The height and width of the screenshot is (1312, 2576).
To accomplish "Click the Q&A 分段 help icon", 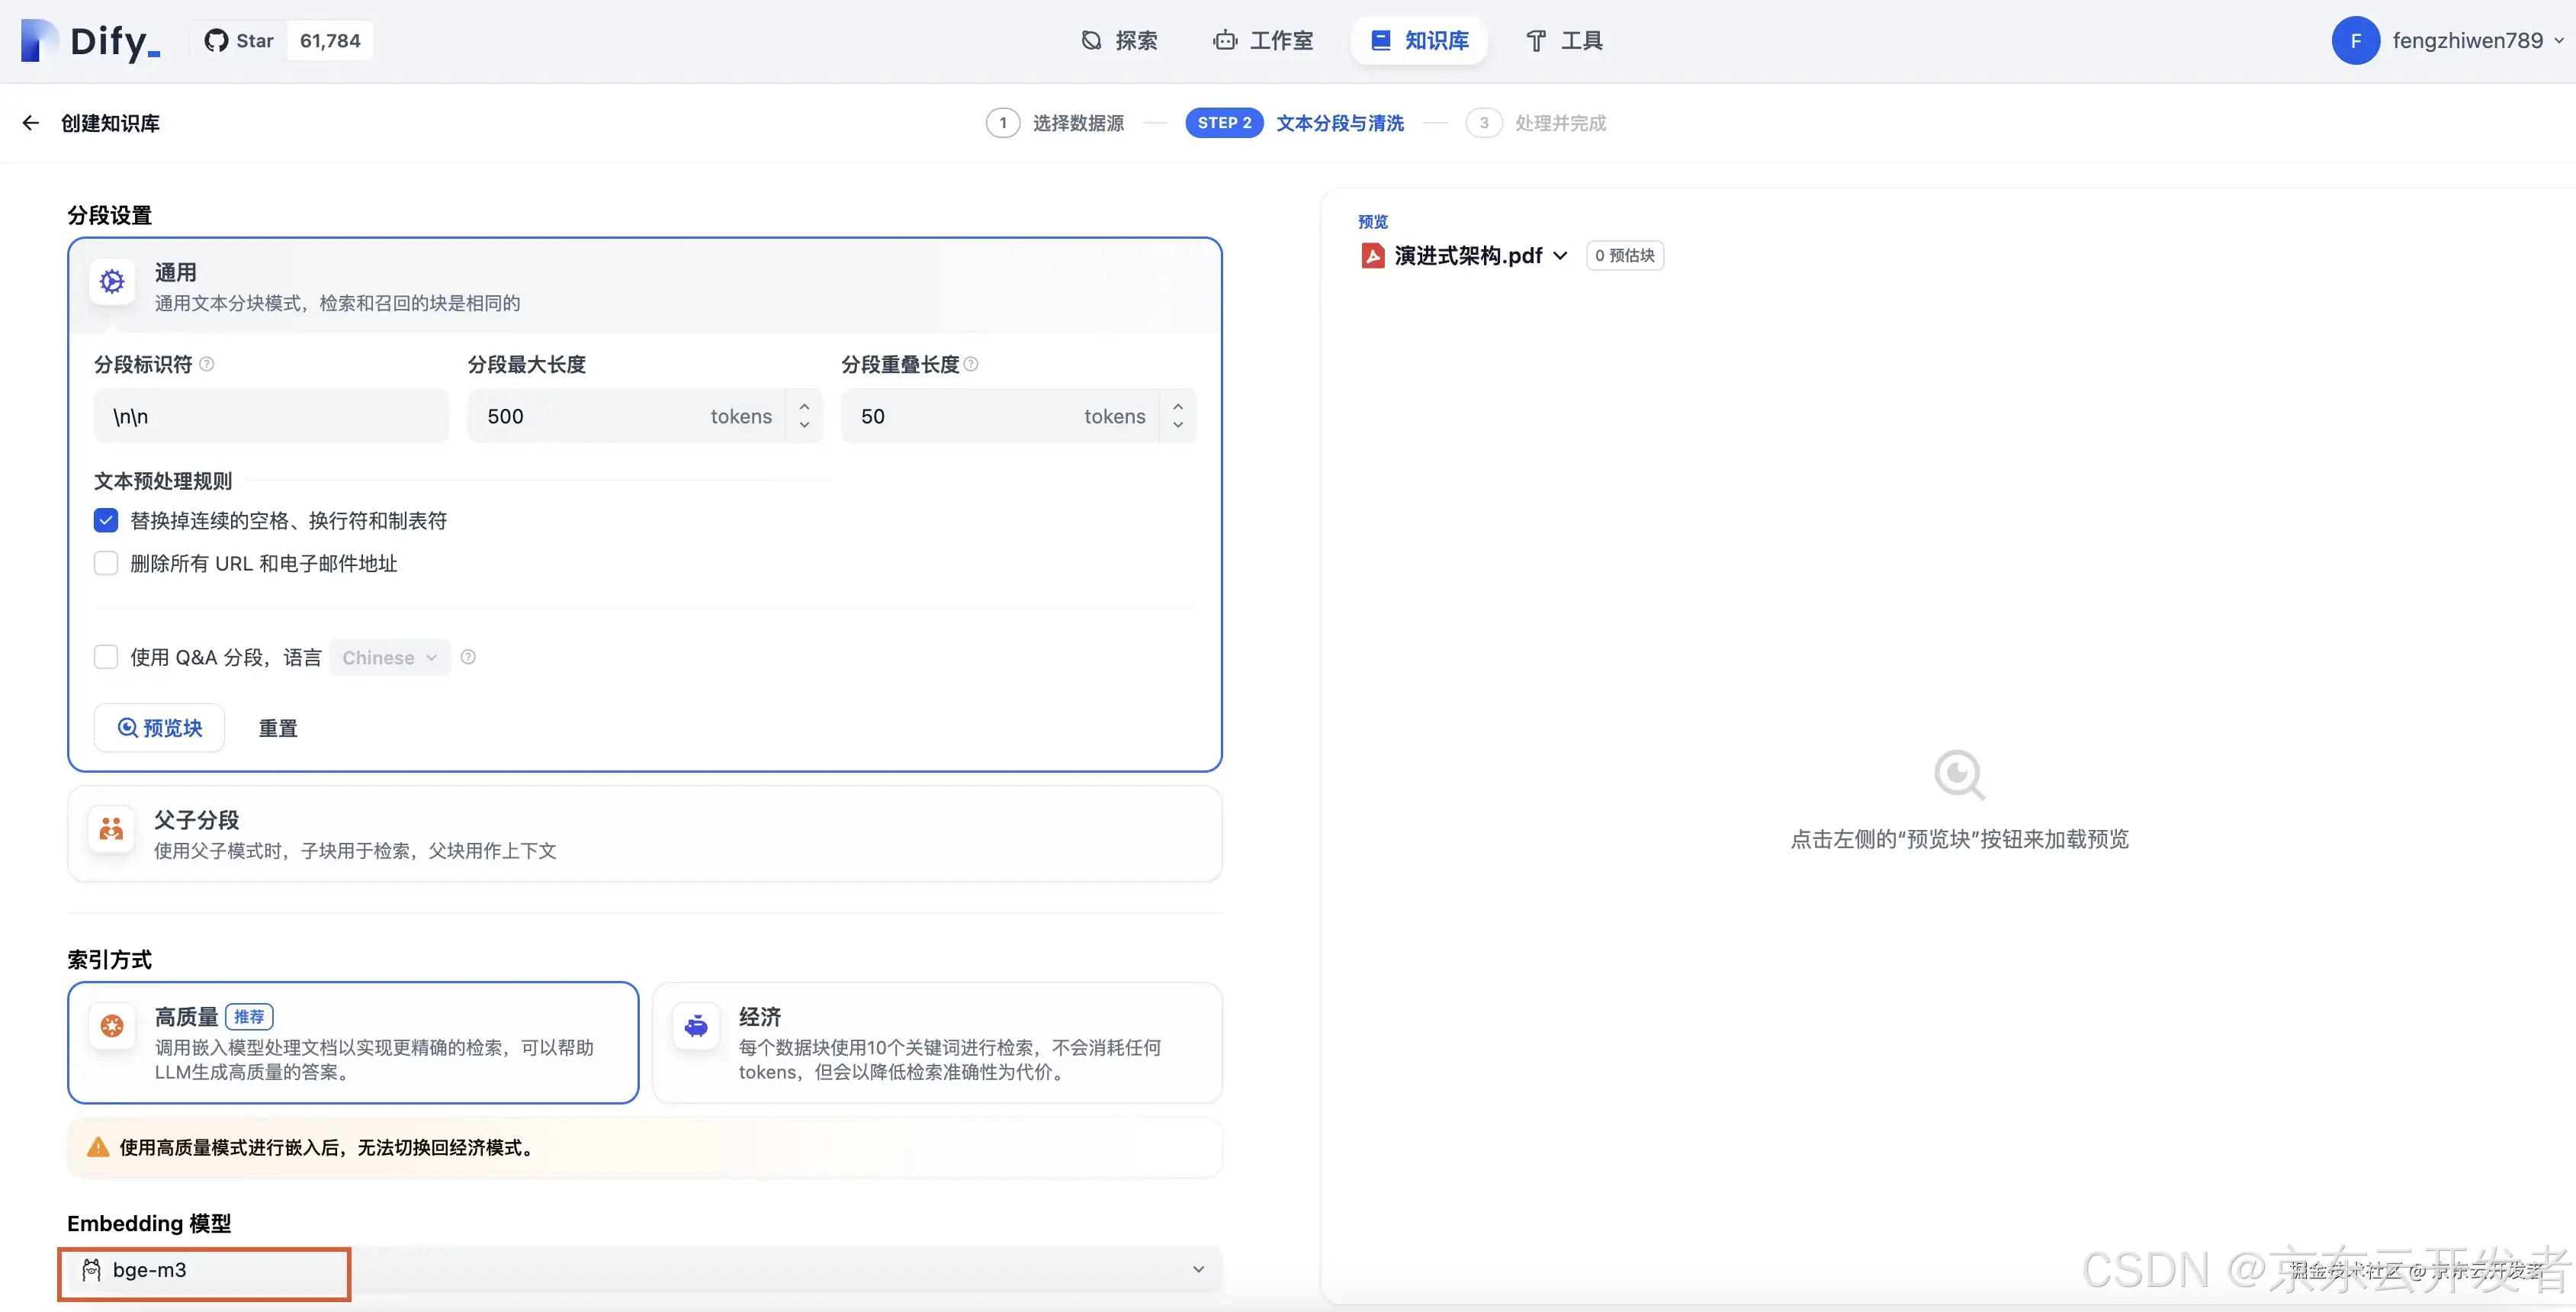I will point(468,657).
